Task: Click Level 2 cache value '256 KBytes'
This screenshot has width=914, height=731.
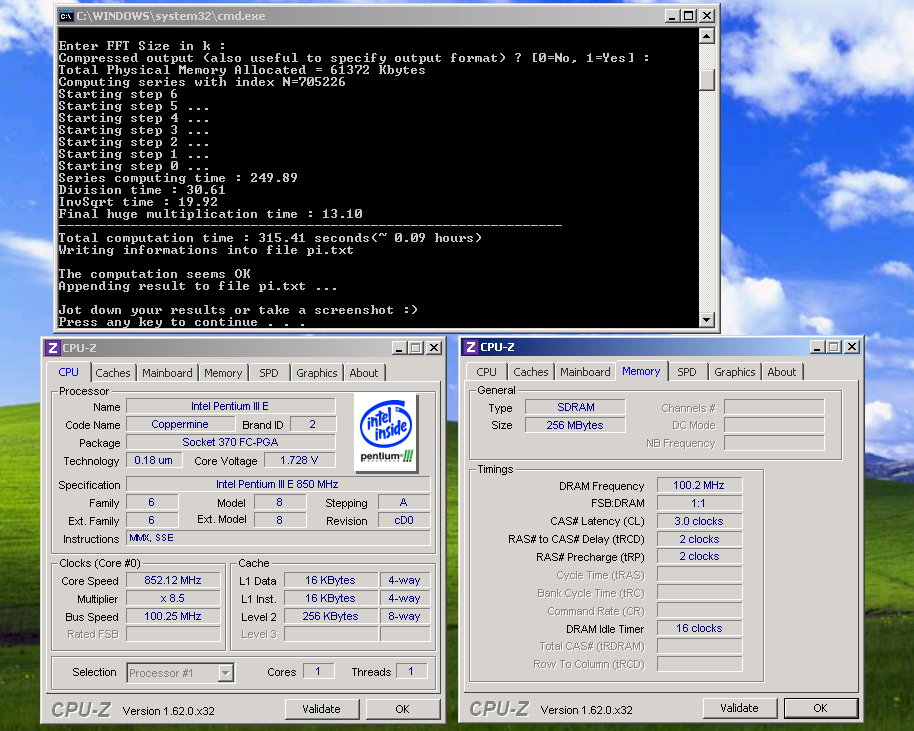Action: click(x=331, y=616)
